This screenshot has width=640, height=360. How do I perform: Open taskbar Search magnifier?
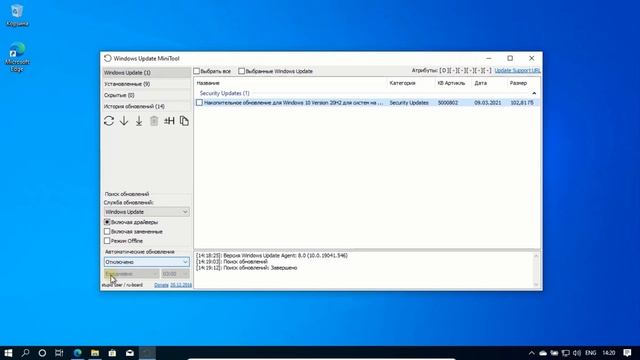[x=25, y=353]
